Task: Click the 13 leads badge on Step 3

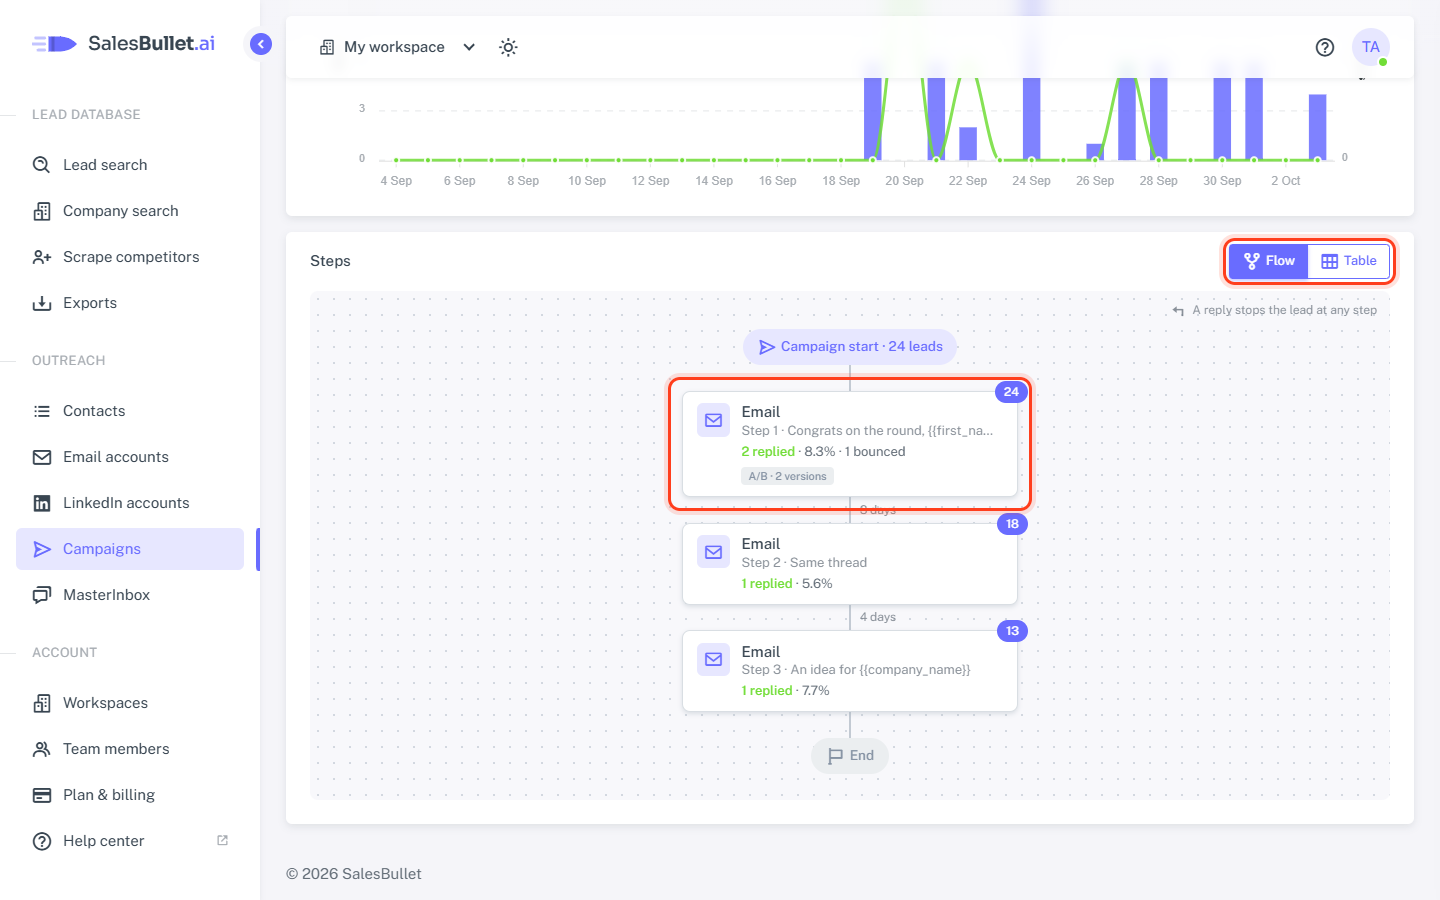Action: click(1012, 631)
